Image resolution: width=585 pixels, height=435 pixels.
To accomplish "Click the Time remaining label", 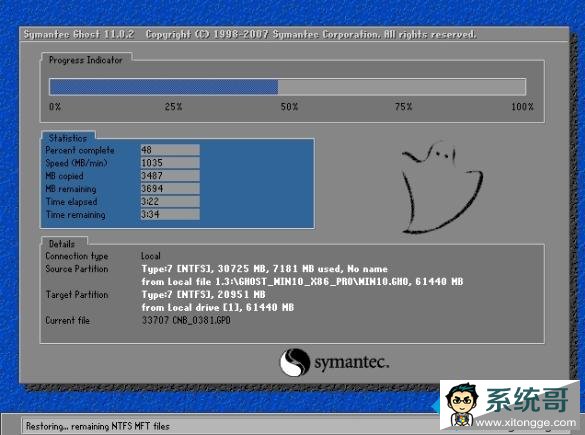I will [76, 215].
